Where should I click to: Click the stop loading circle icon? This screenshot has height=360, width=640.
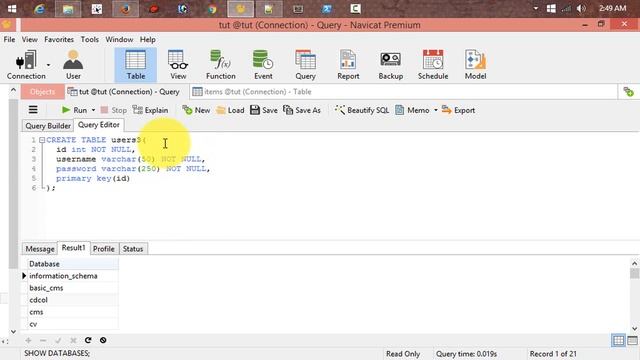[x=103, y=340]
